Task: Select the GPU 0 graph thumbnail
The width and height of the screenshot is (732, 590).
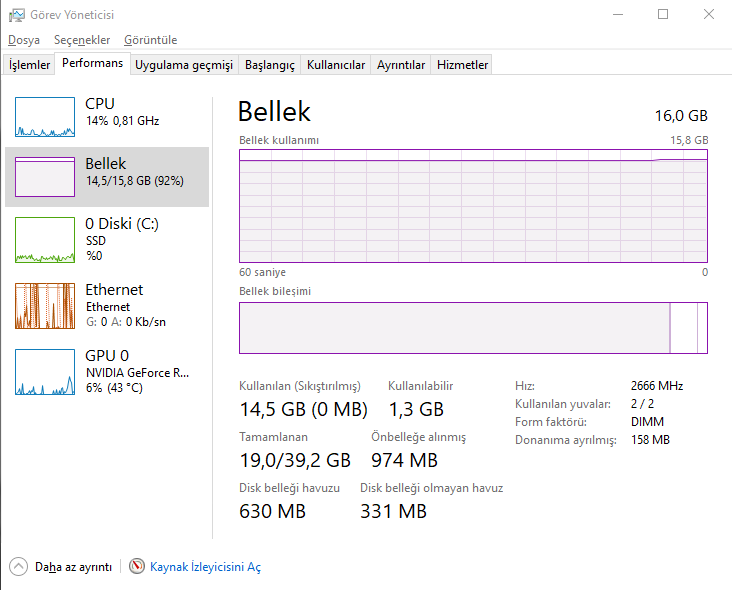Action: (x=45, y=372)
